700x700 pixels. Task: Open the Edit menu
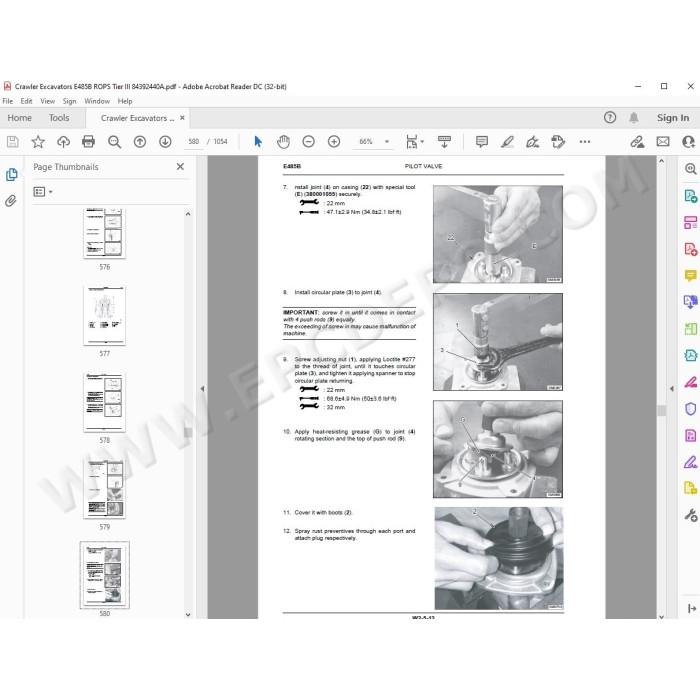(x=26, y=101)
